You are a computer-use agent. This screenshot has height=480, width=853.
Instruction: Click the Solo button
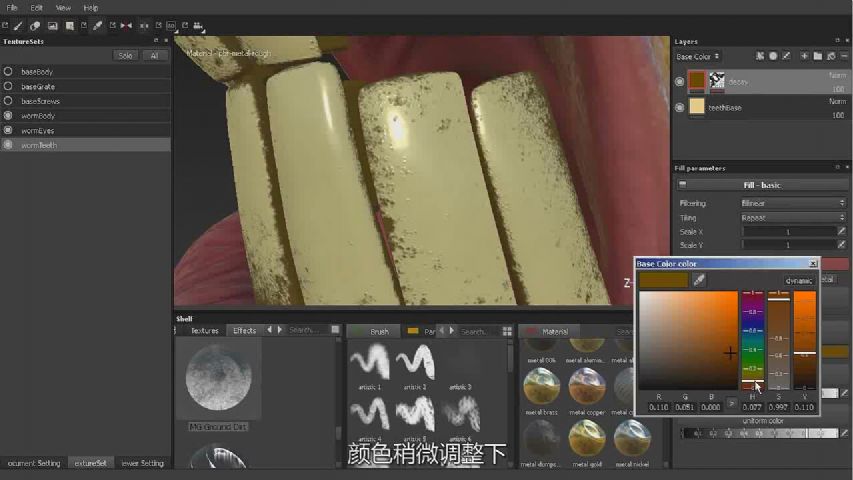click(x=125, y=56)
